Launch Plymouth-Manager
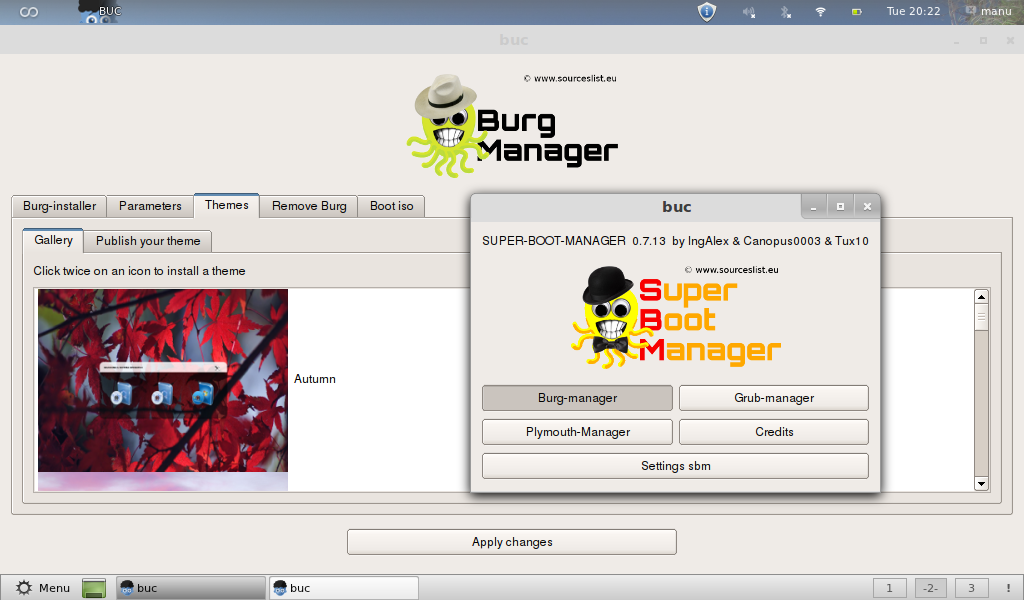 coord(577,431)
